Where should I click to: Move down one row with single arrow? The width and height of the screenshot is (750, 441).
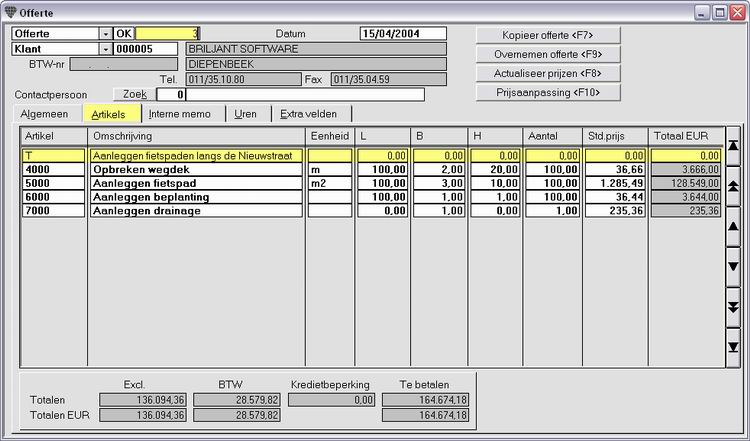click(x=733, y=266)
